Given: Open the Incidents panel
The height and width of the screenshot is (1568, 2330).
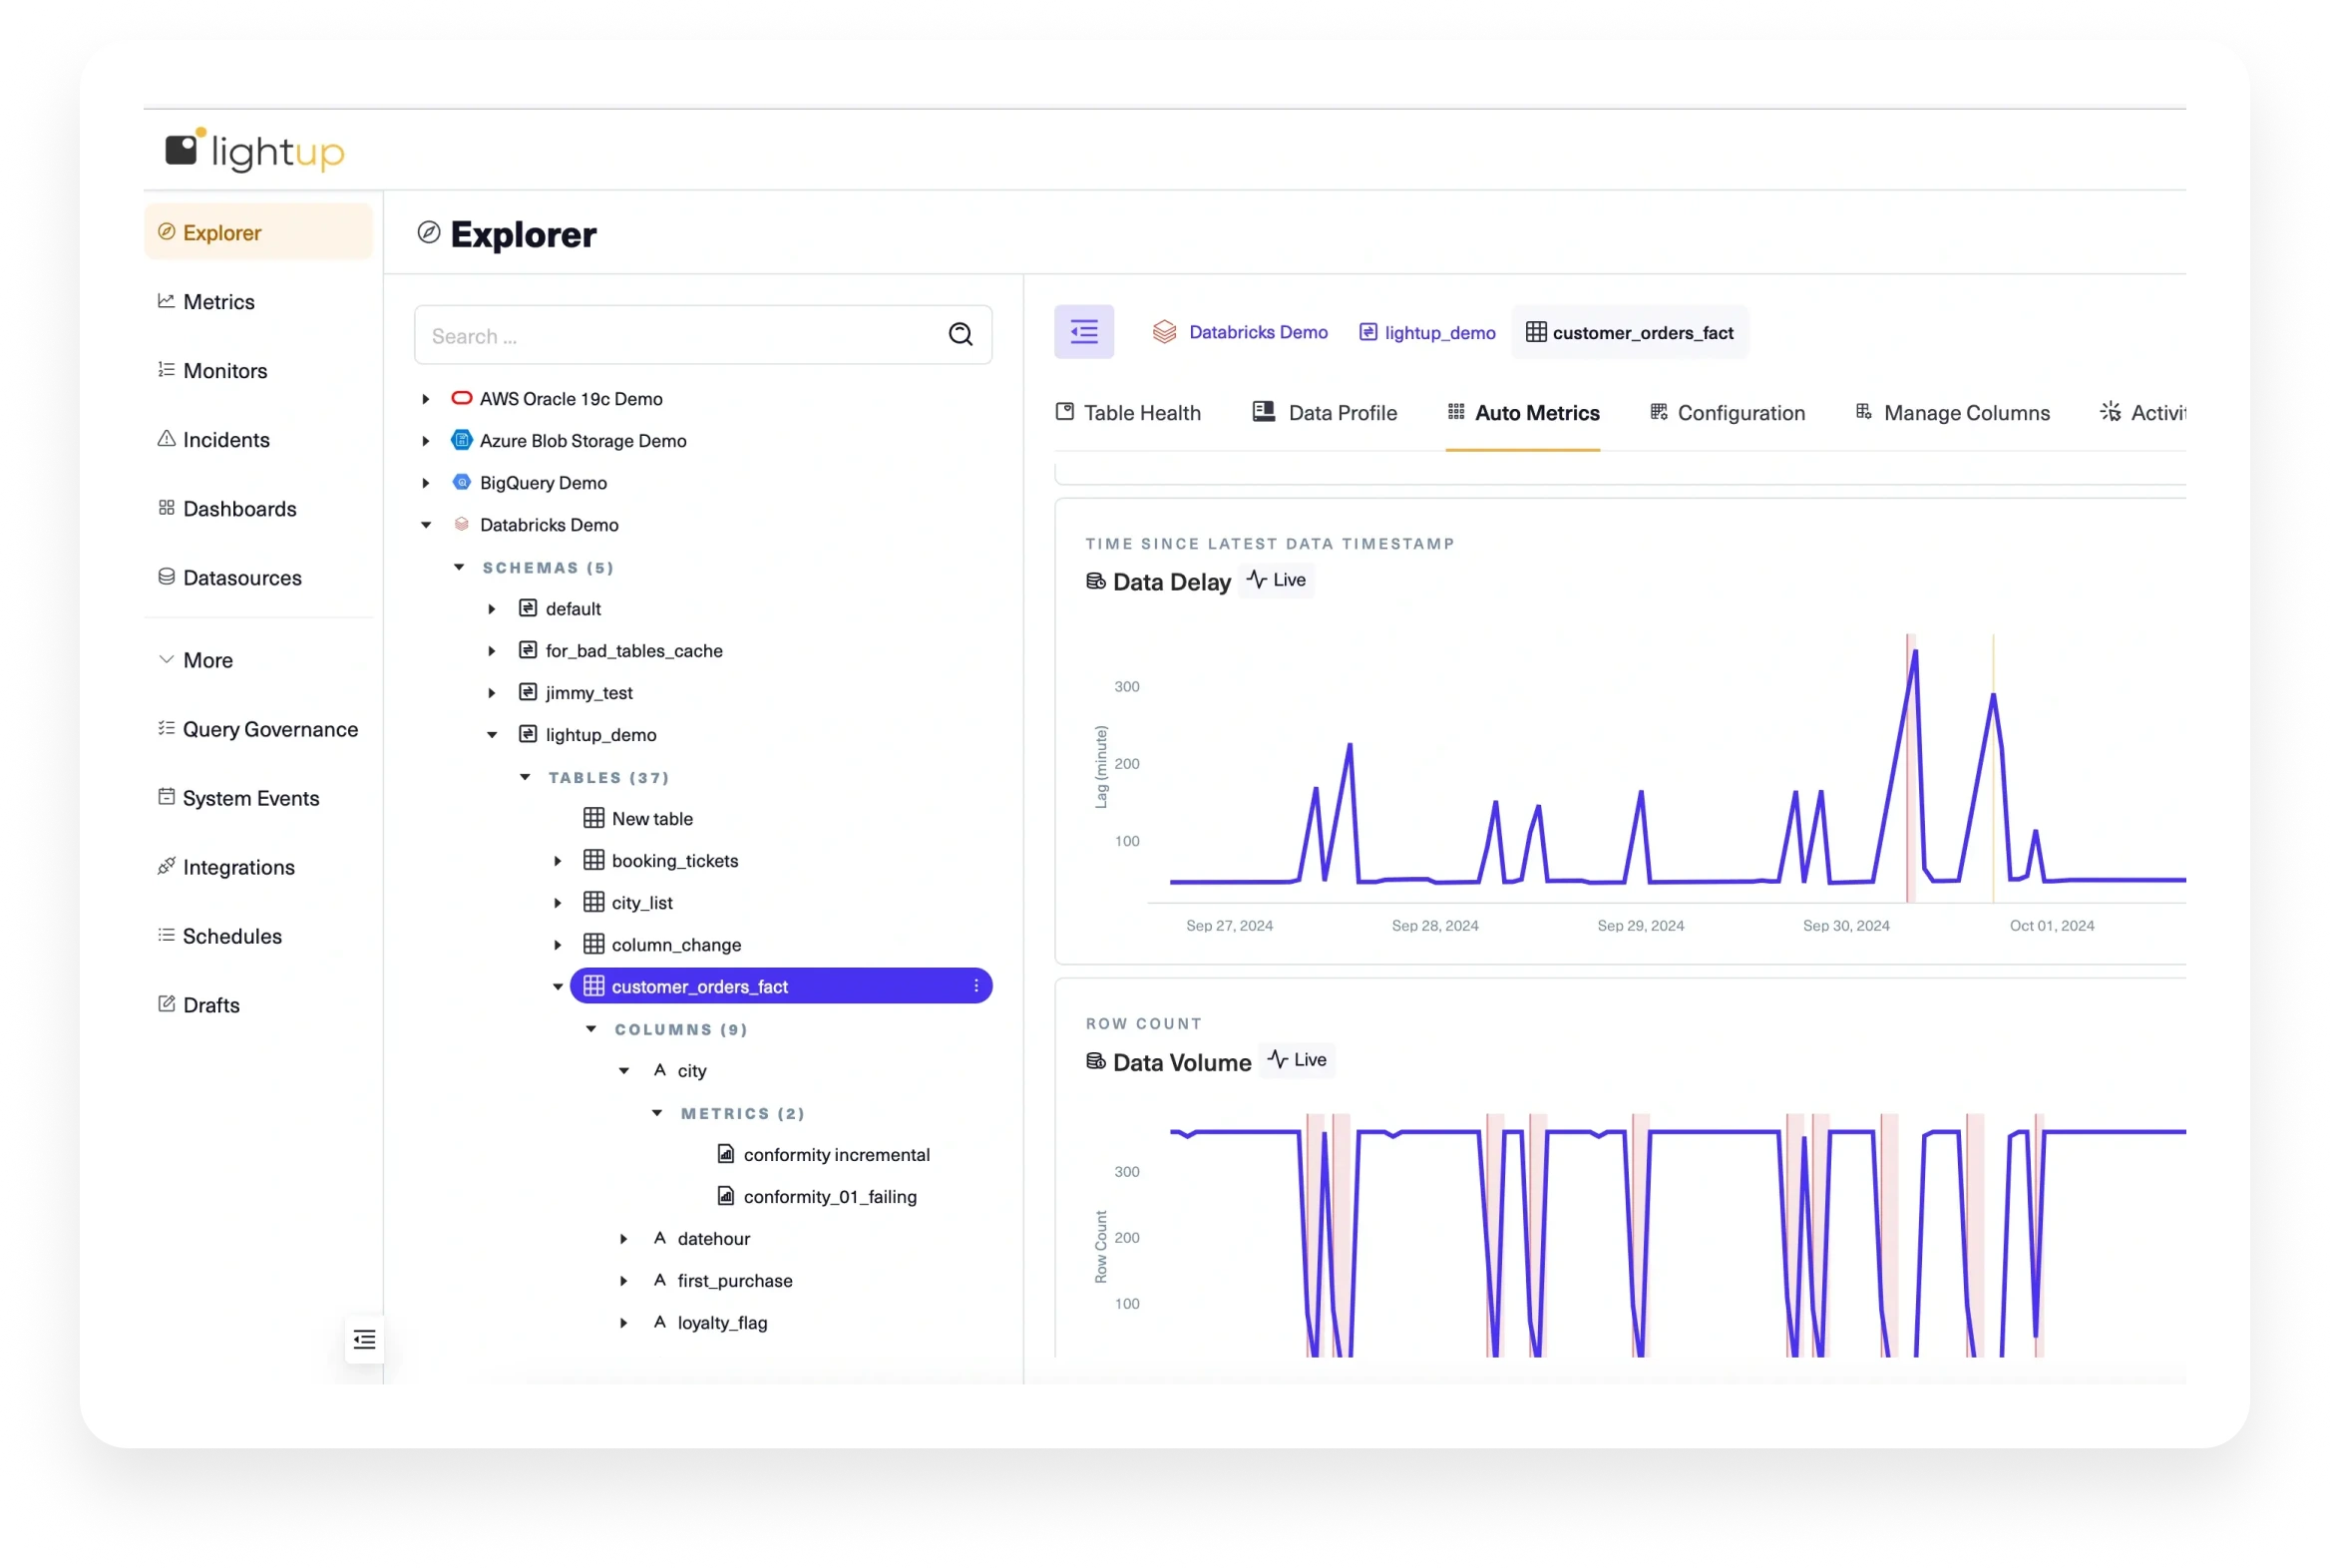Looking at the screenshot, I should [x=225, y=439].
